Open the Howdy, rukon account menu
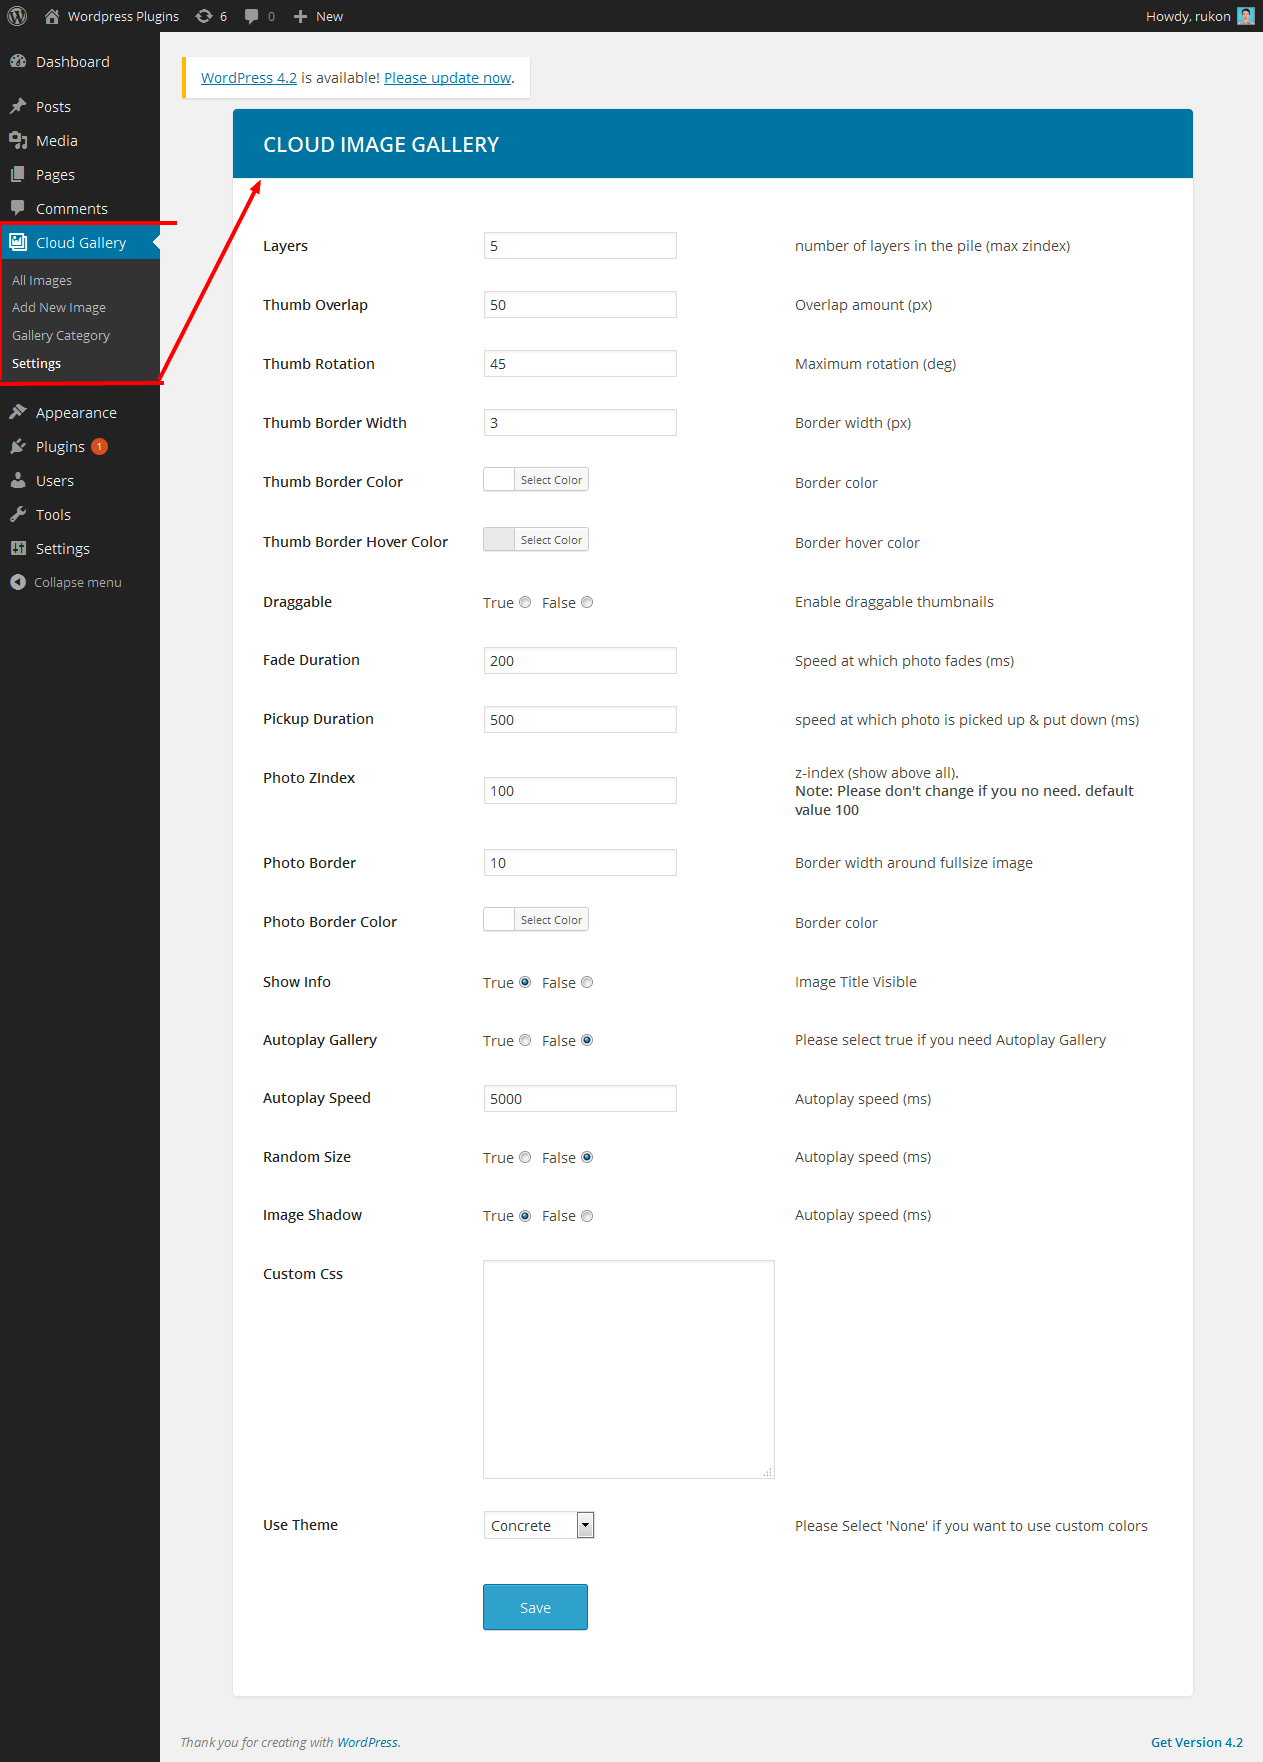This screenshot has height=1762, width=1263. [x=1199, y=16]
